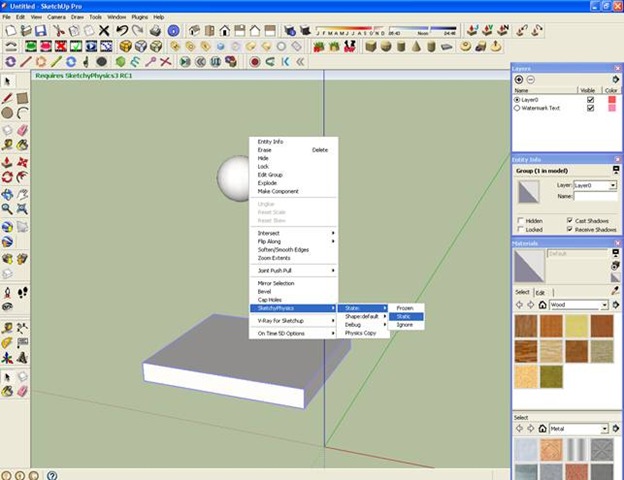Choose Static from State submenu
The width and height of the screenshot is (624, 480).
coord(404,316)
